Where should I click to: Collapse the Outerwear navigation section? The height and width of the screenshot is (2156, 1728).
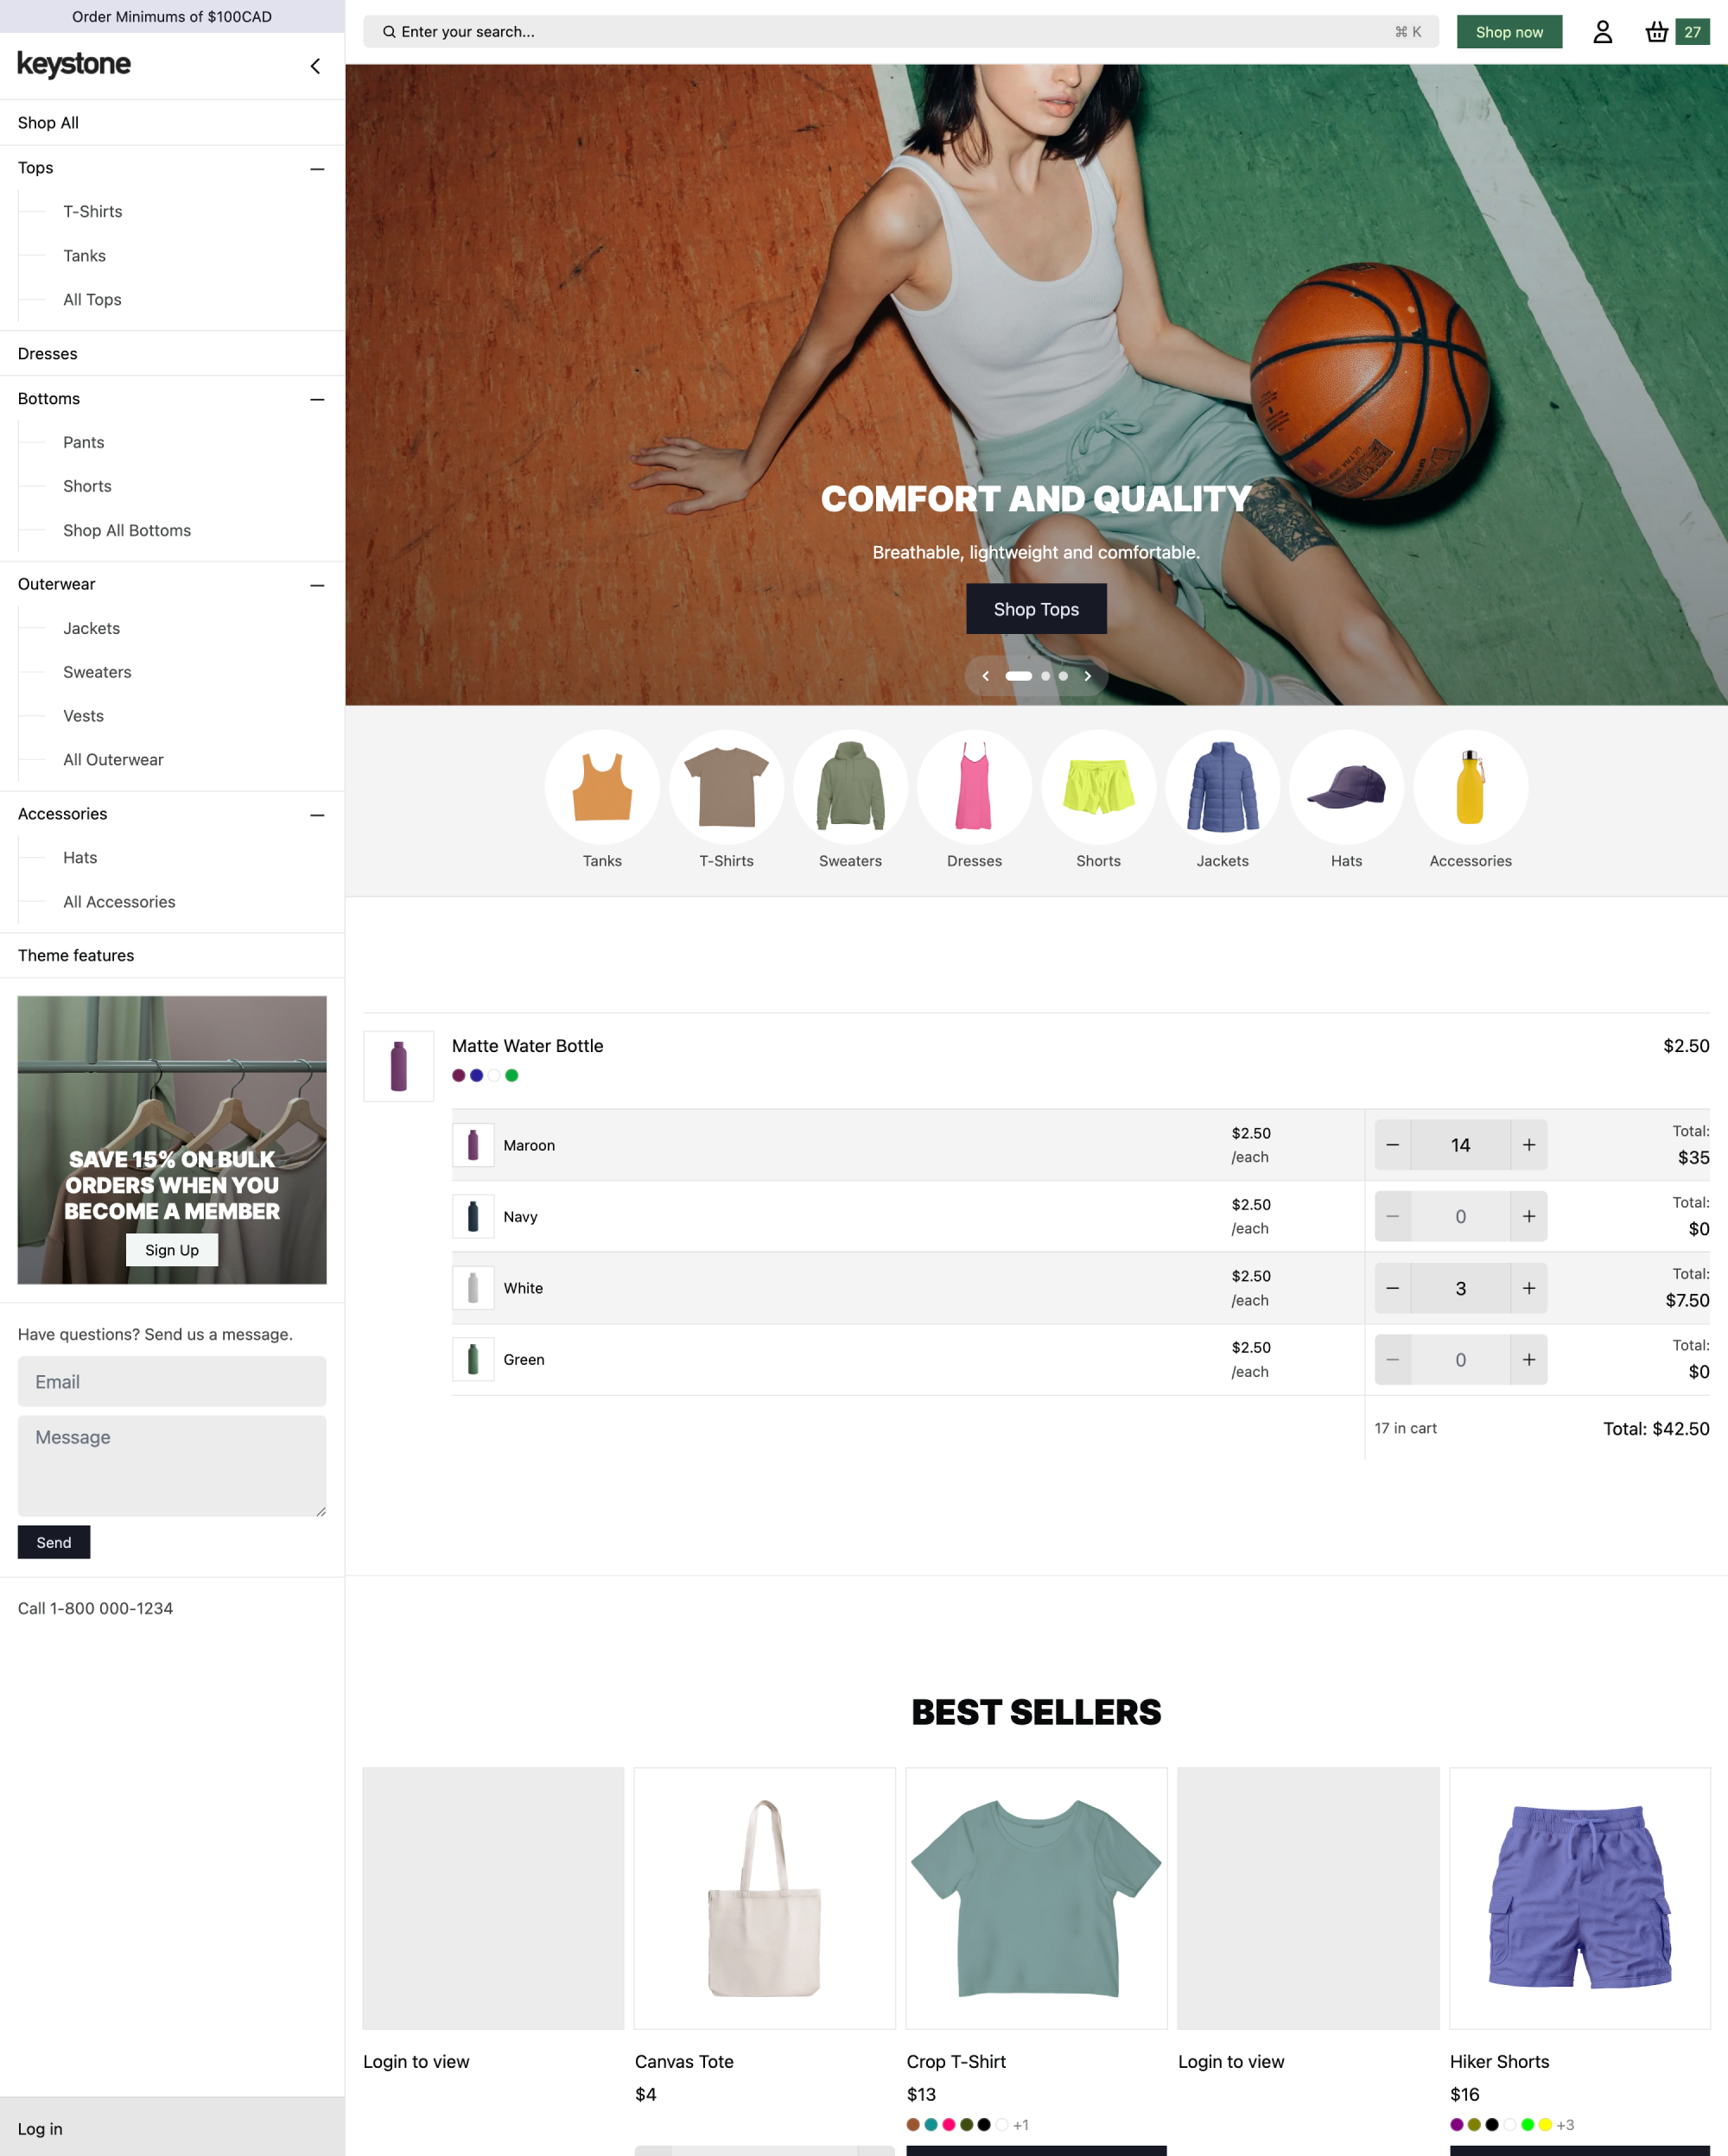point(317,584)
